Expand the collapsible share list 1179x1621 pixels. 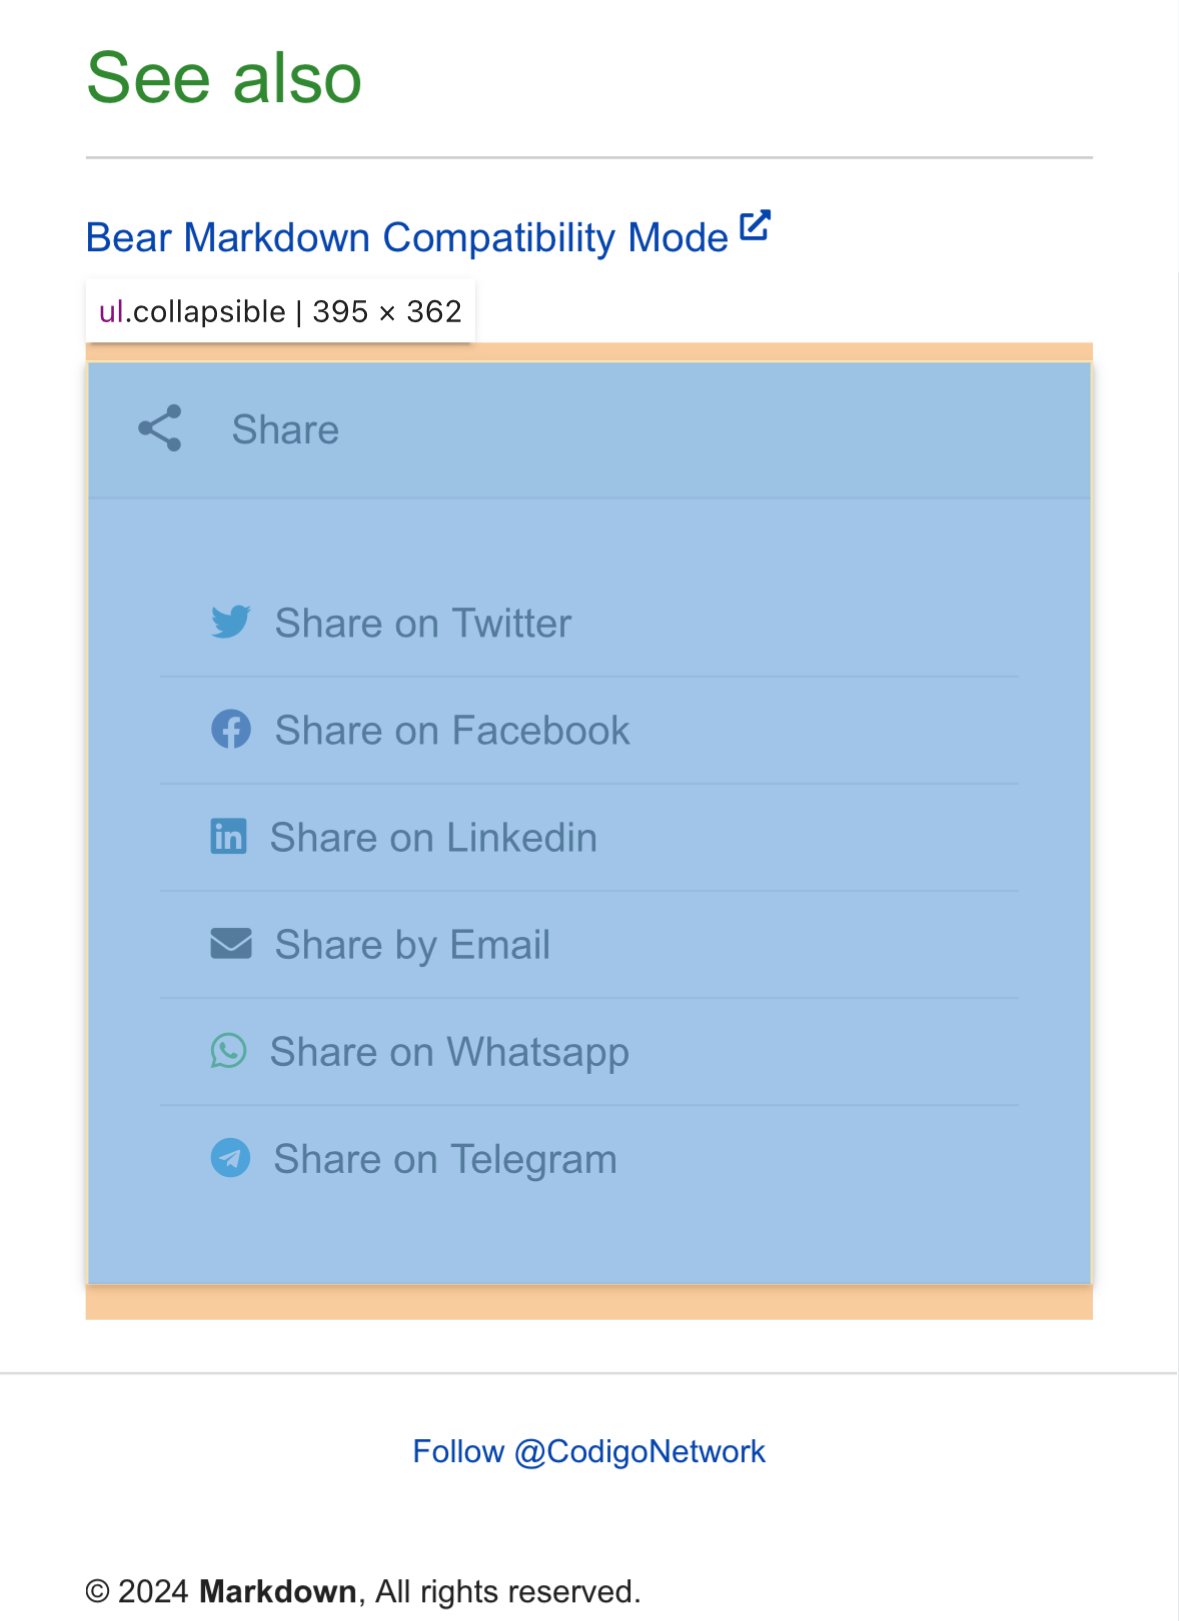[285, 429]
